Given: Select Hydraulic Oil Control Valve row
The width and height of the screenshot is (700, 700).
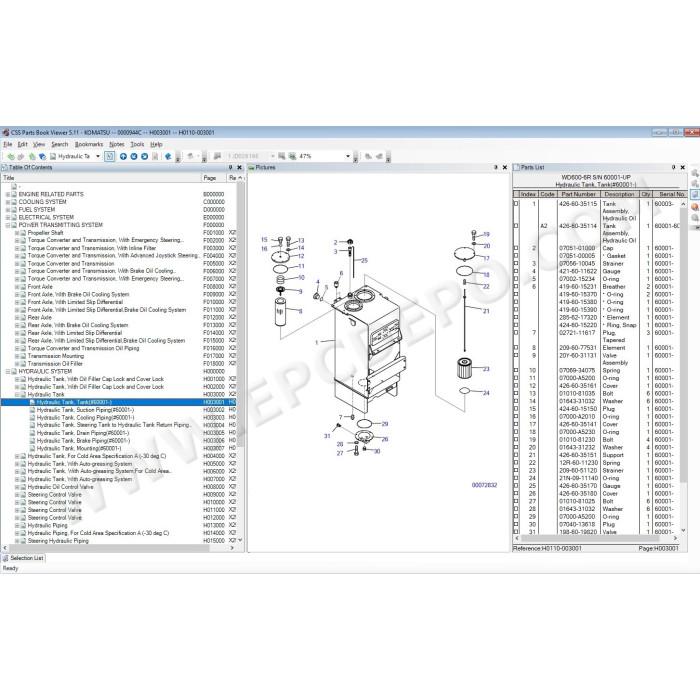Looking at the screenshot, I should (x=119, y=487).
